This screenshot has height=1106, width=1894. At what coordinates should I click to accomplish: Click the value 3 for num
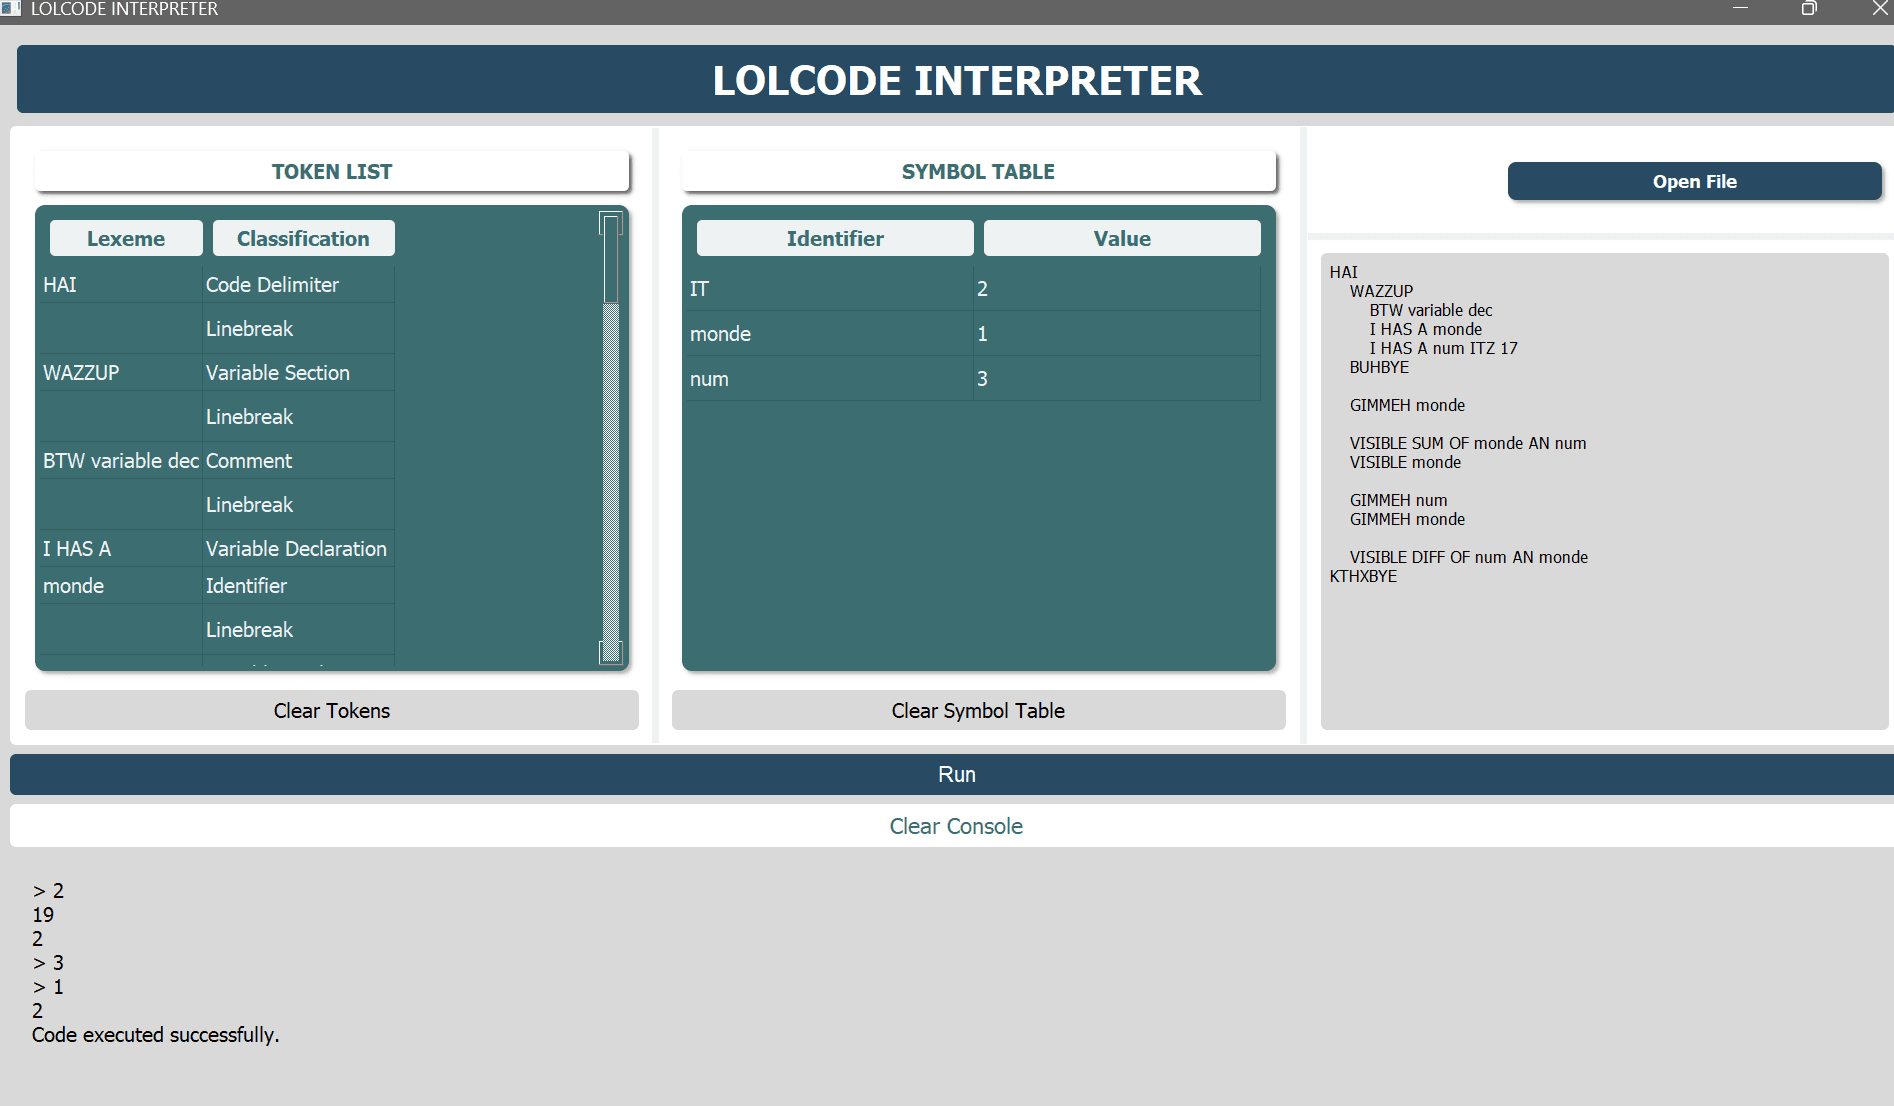pos(1117,379)
